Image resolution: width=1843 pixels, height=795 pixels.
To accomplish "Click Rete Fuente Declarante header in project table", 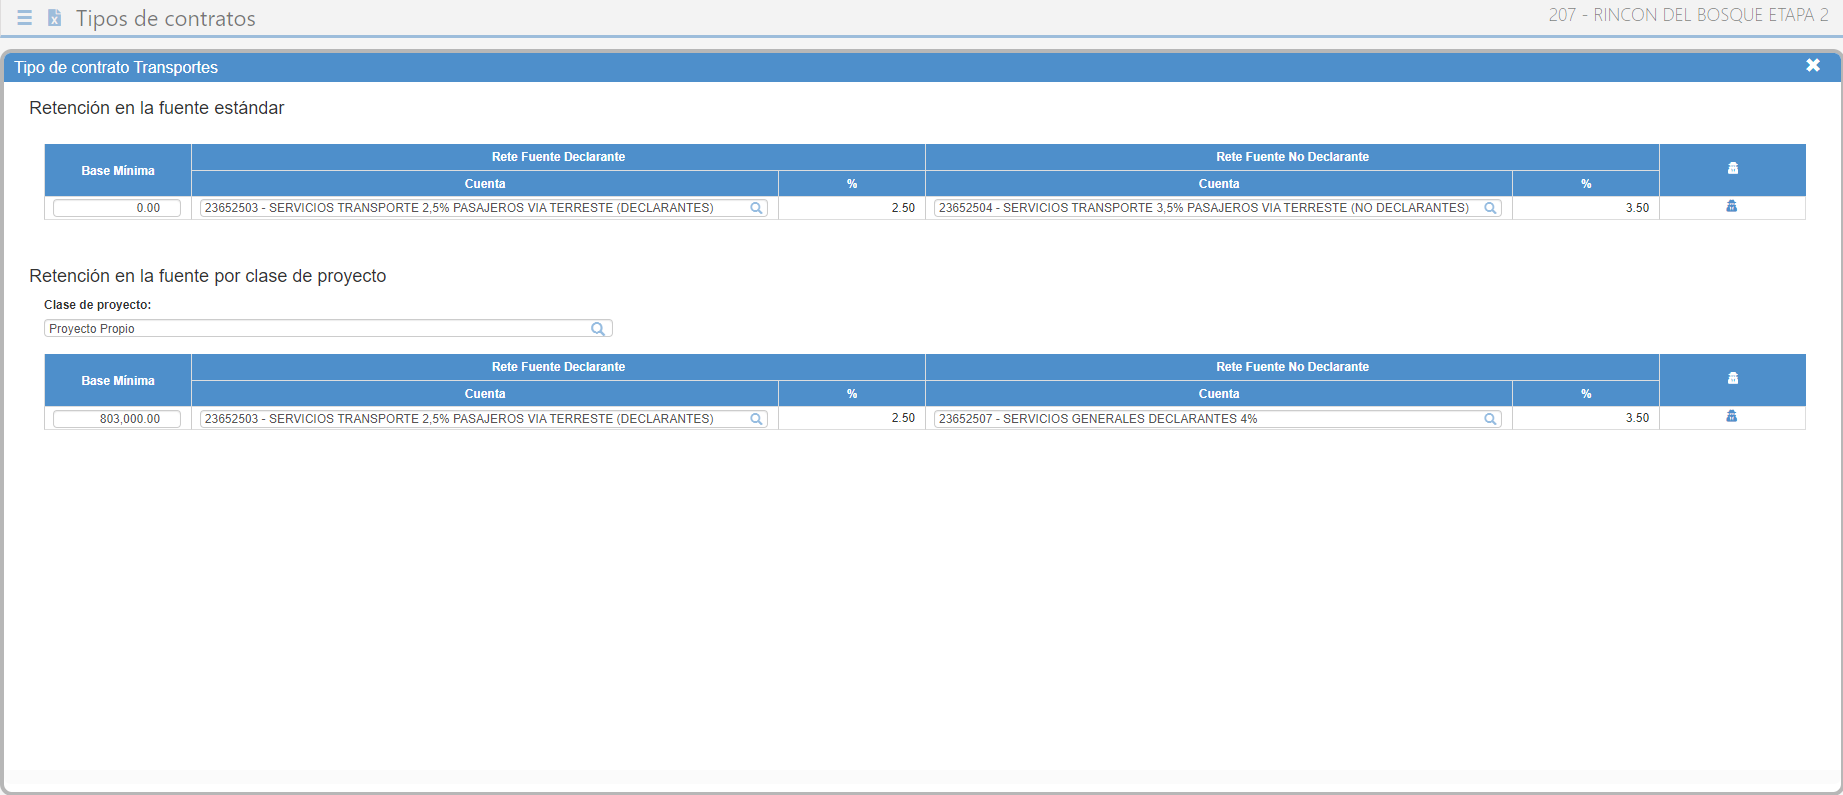I will [558, 367].
